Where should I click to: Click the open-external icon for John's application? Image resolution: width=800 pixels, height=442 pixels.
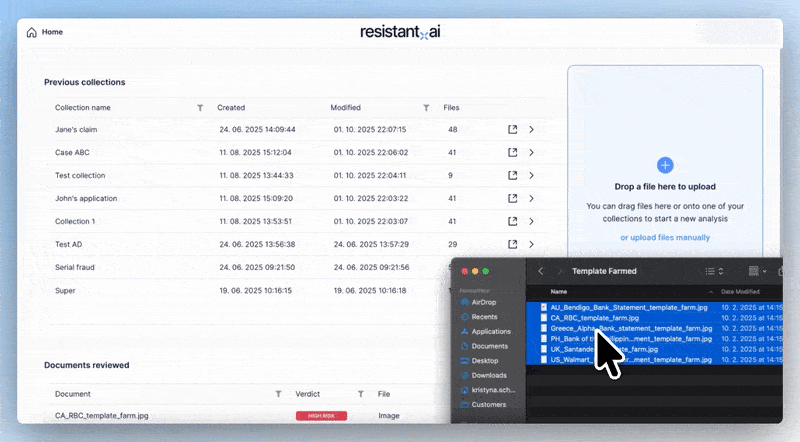[513, 199]
